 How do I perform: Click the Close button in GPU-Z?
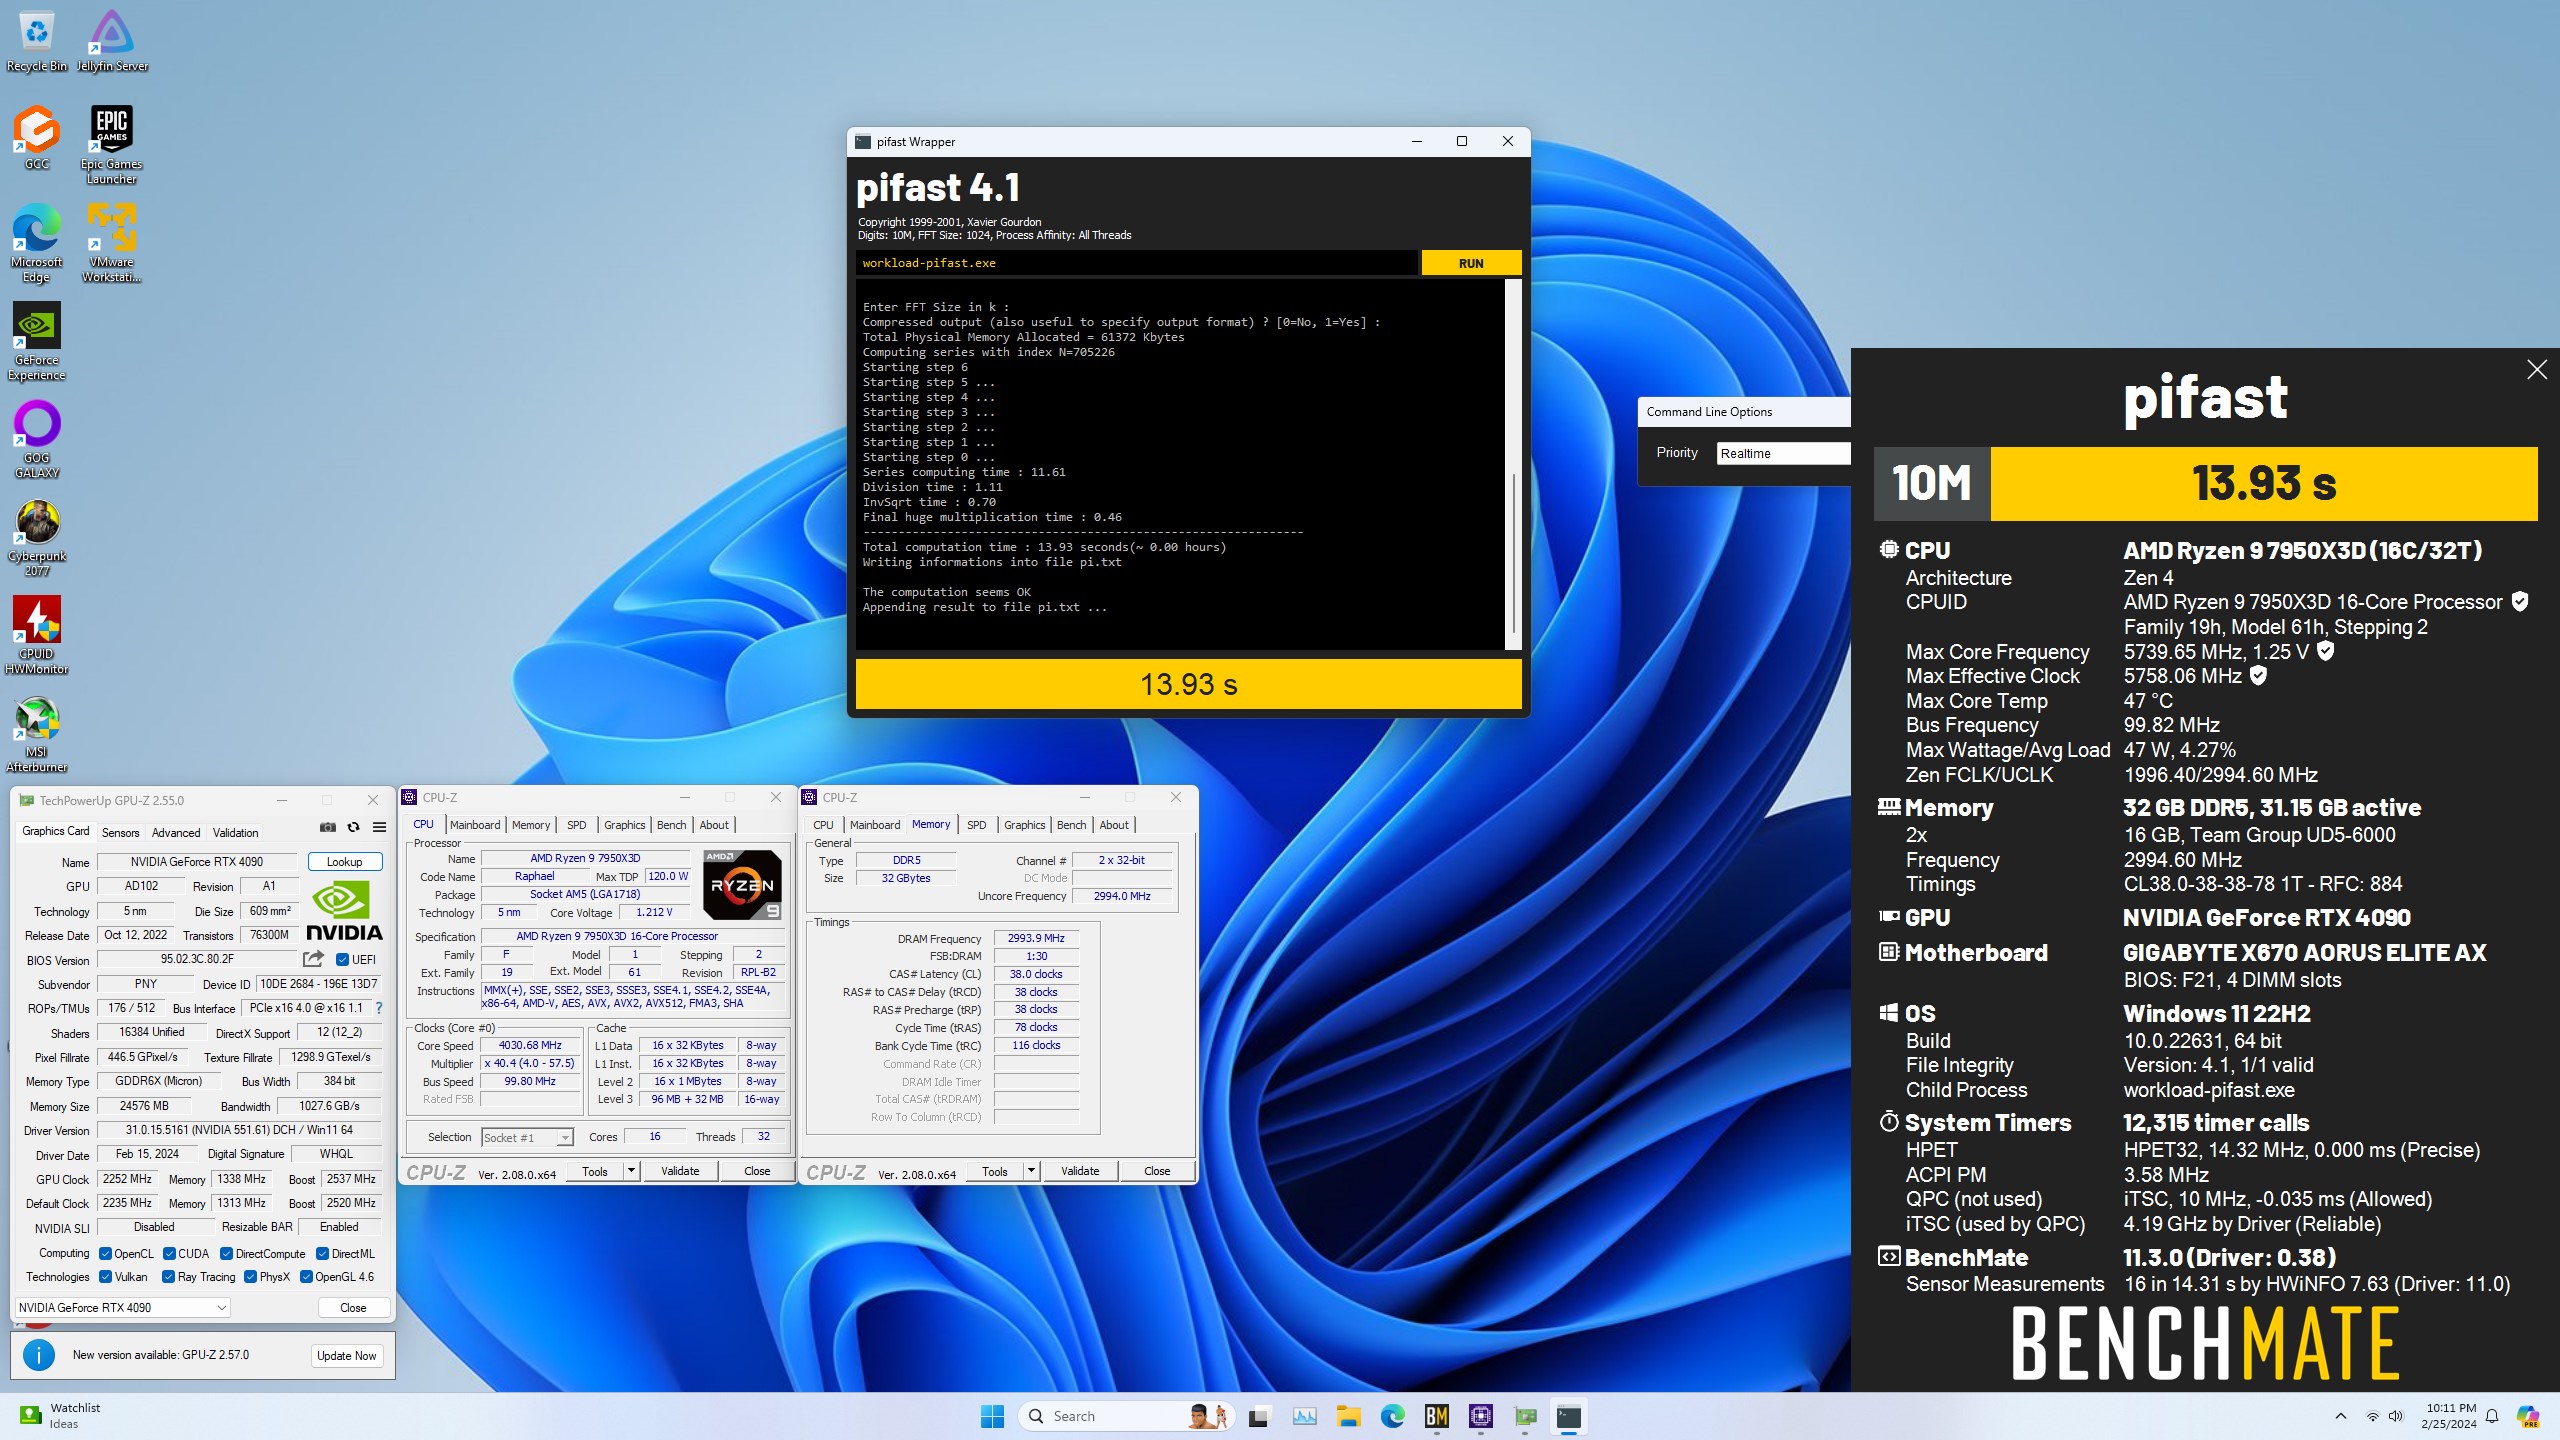[x=353, y=1307]
